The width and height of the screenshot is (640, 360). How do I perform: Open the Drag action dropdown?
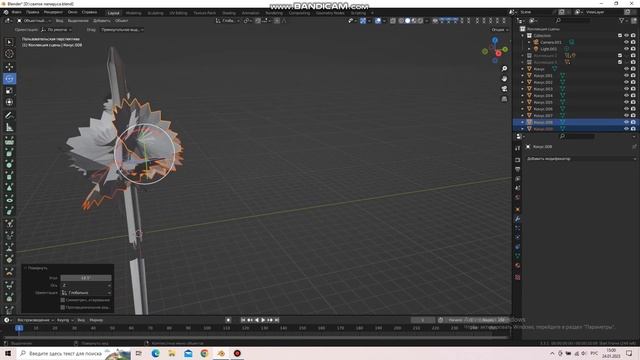(122, 30)
